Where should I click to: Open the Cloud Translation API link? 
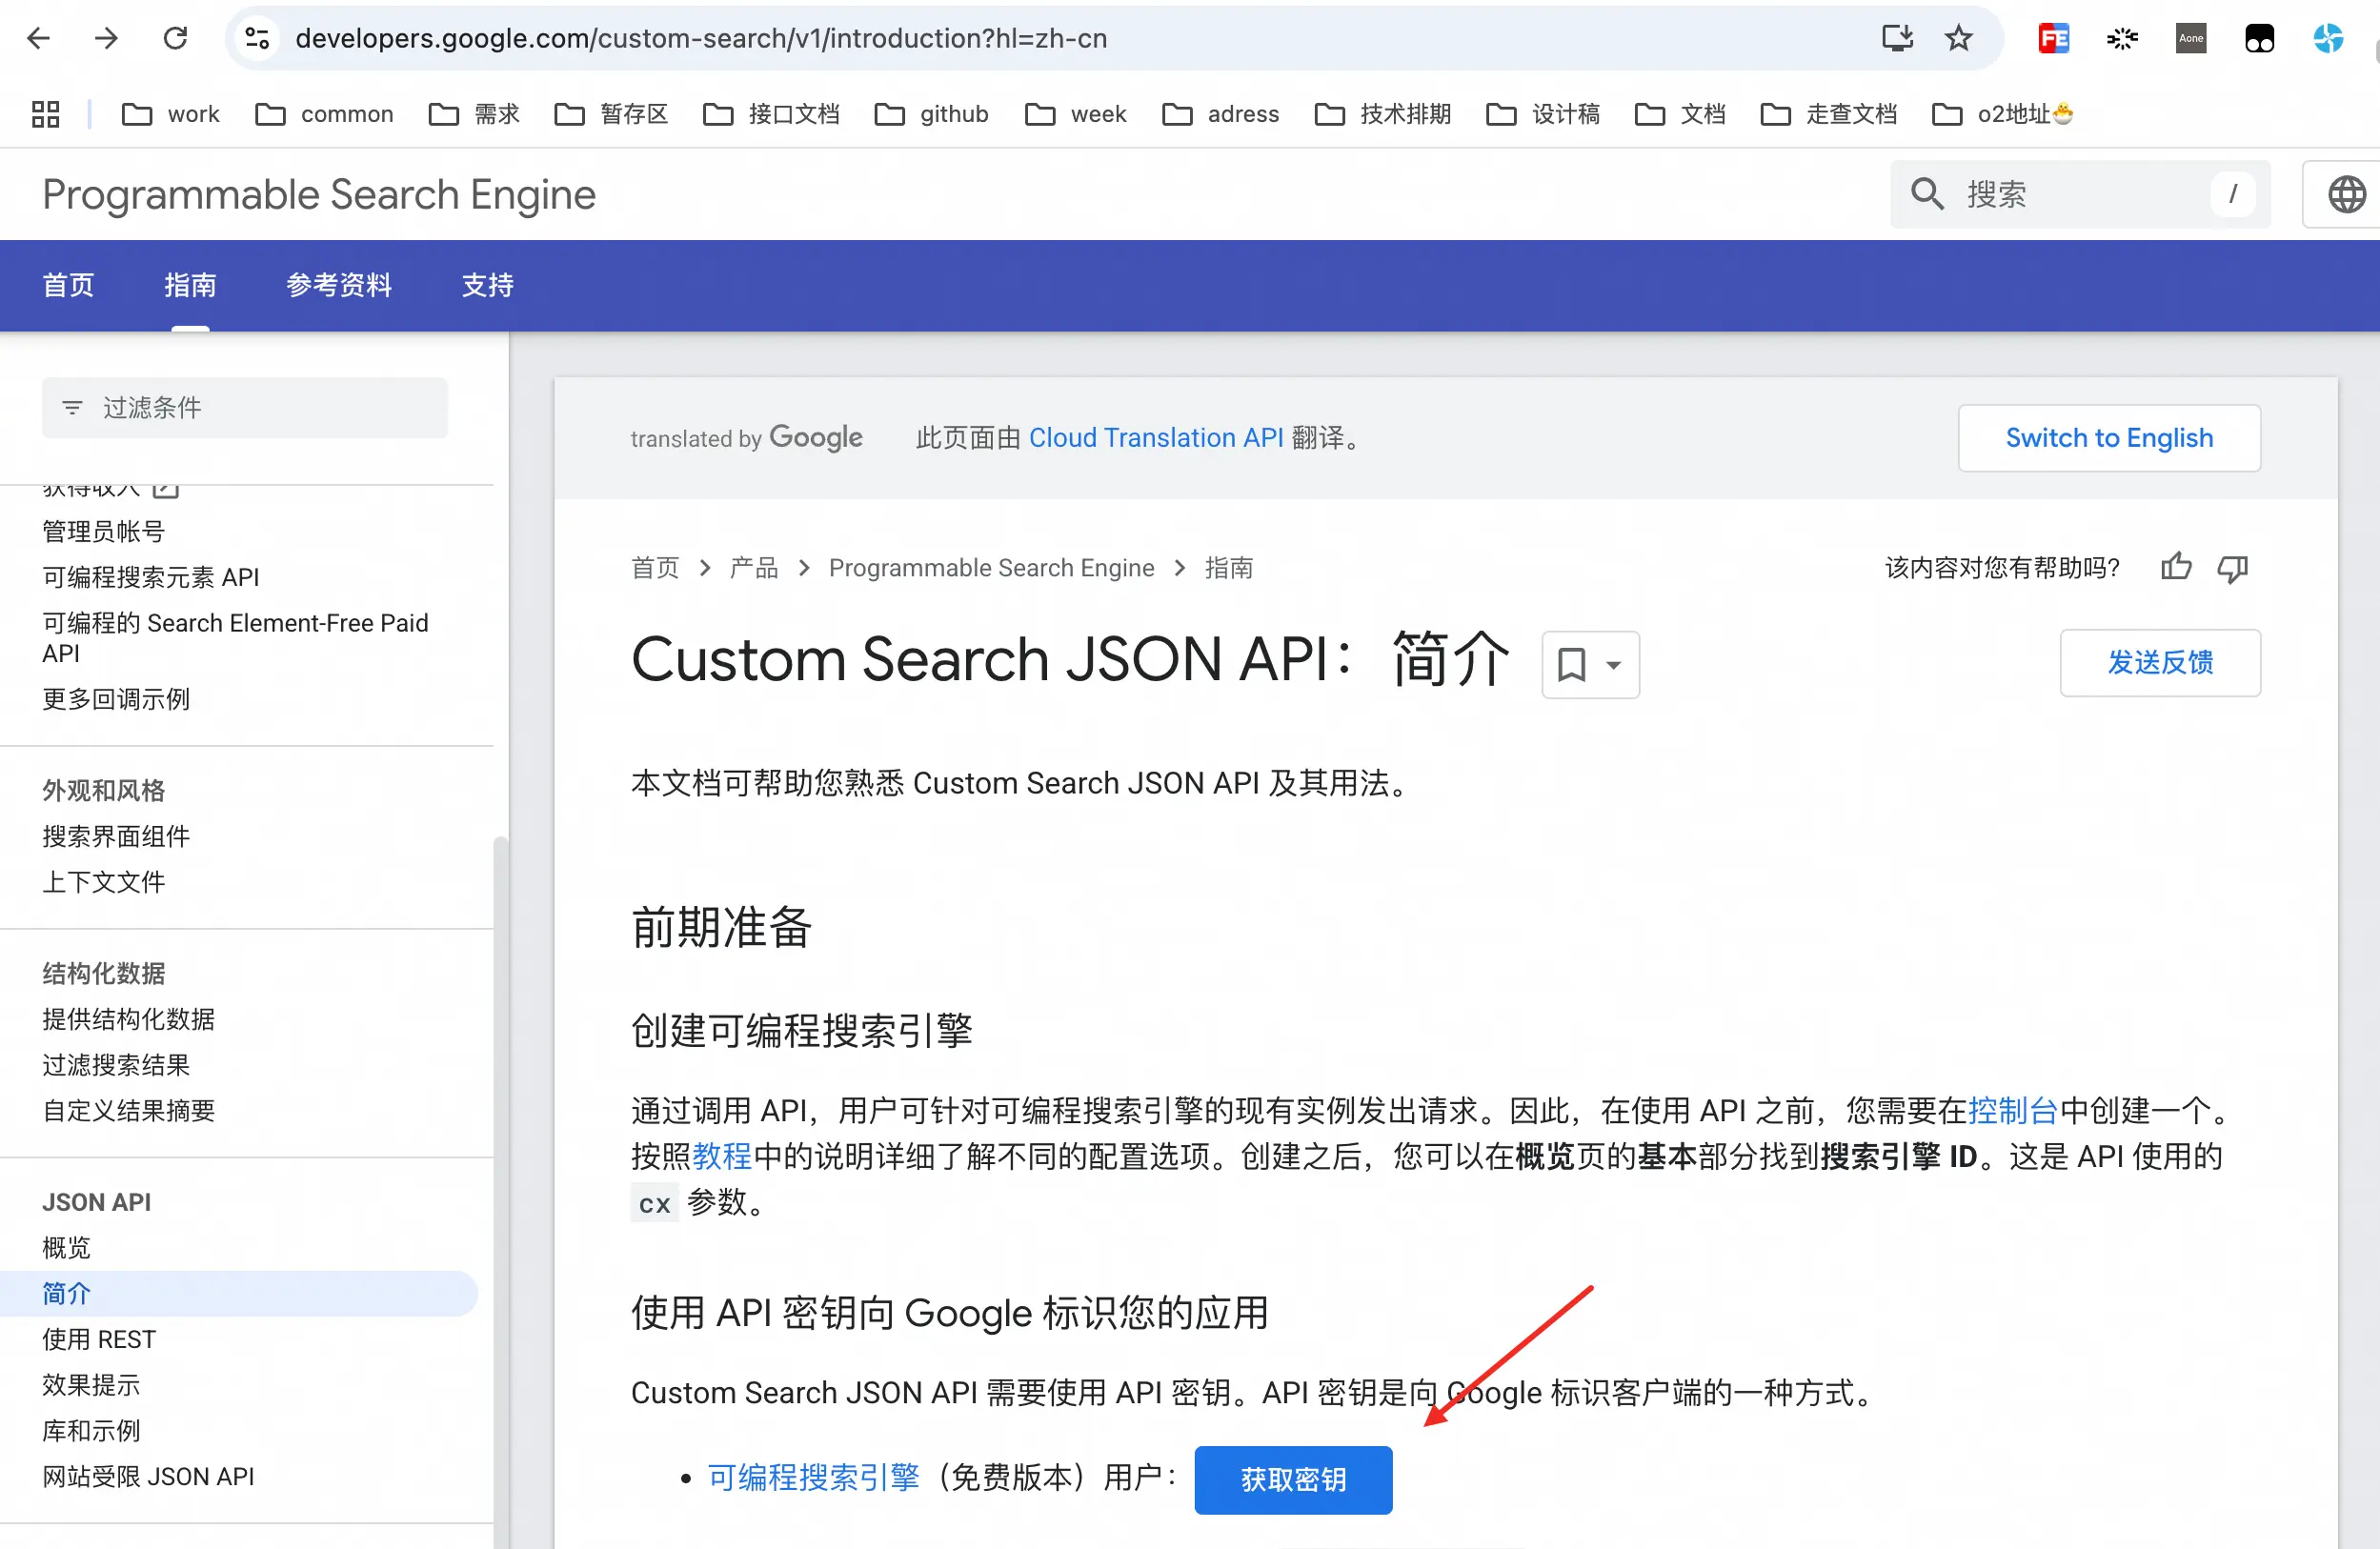point(1156,437)
